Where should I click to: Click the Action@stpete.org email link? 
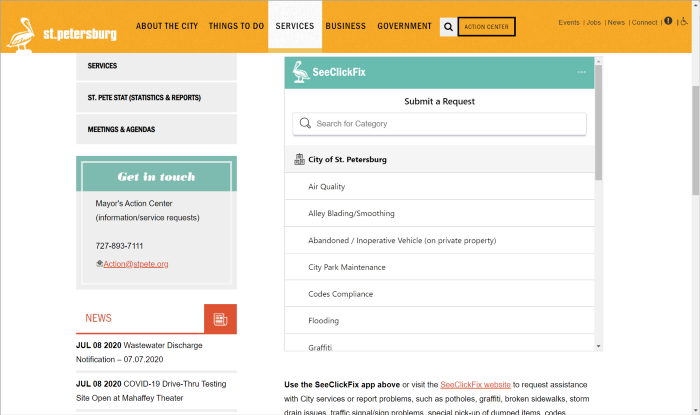(x=135, y=264)
